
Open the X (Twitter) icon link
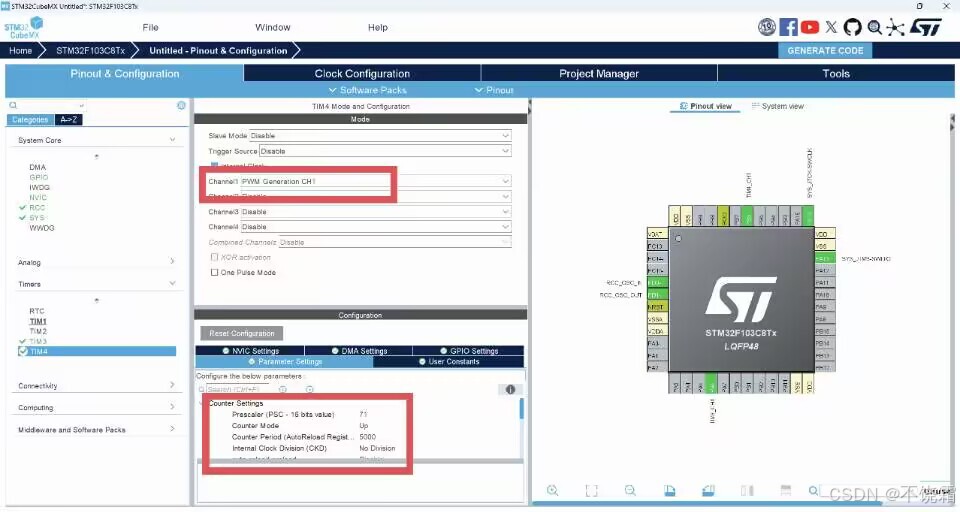pos(831,27)
